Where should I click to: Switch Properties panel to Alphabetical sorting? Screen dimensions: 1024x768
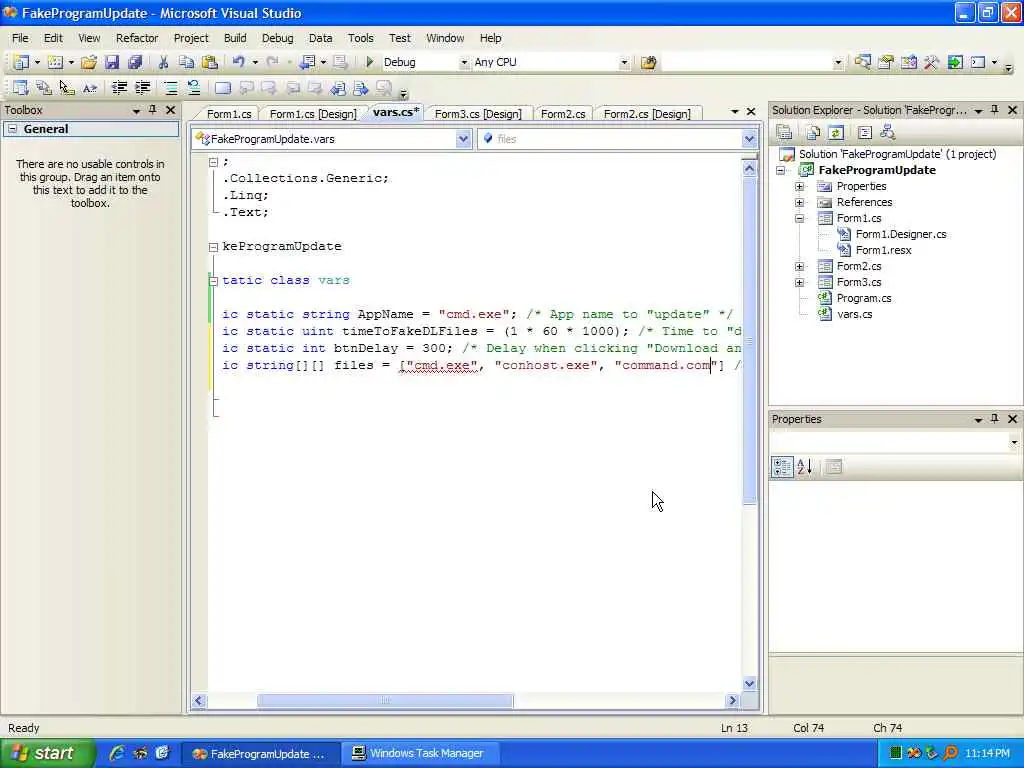pos(805,467)
